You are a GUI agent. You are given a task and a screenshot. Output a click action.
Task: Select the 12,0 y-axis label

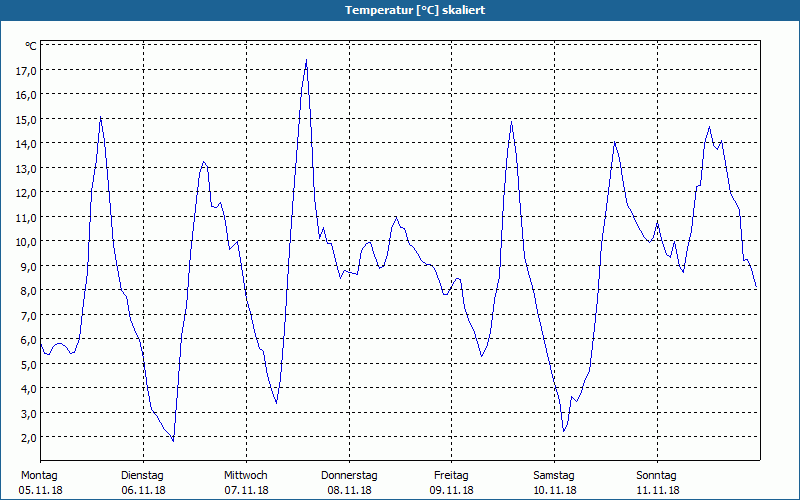tap(26, 193)
